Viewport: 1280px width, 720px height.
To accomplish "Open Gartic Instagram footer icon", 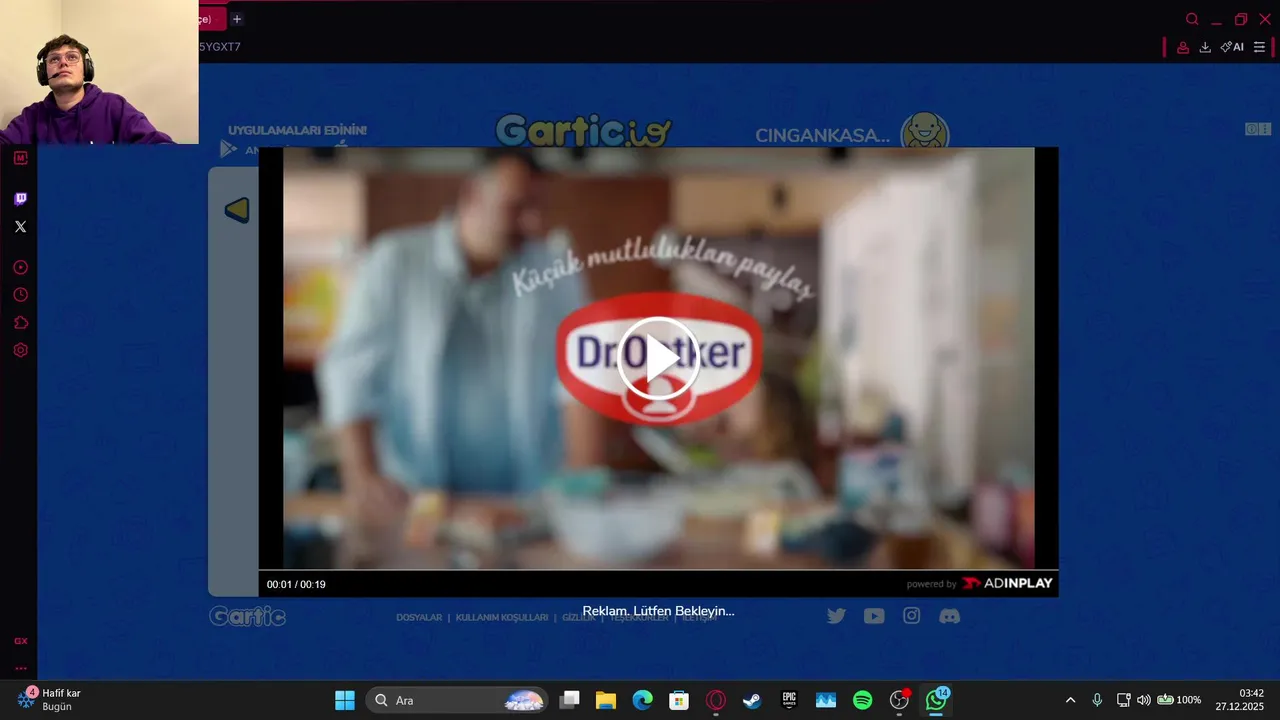I will (912, 616).
